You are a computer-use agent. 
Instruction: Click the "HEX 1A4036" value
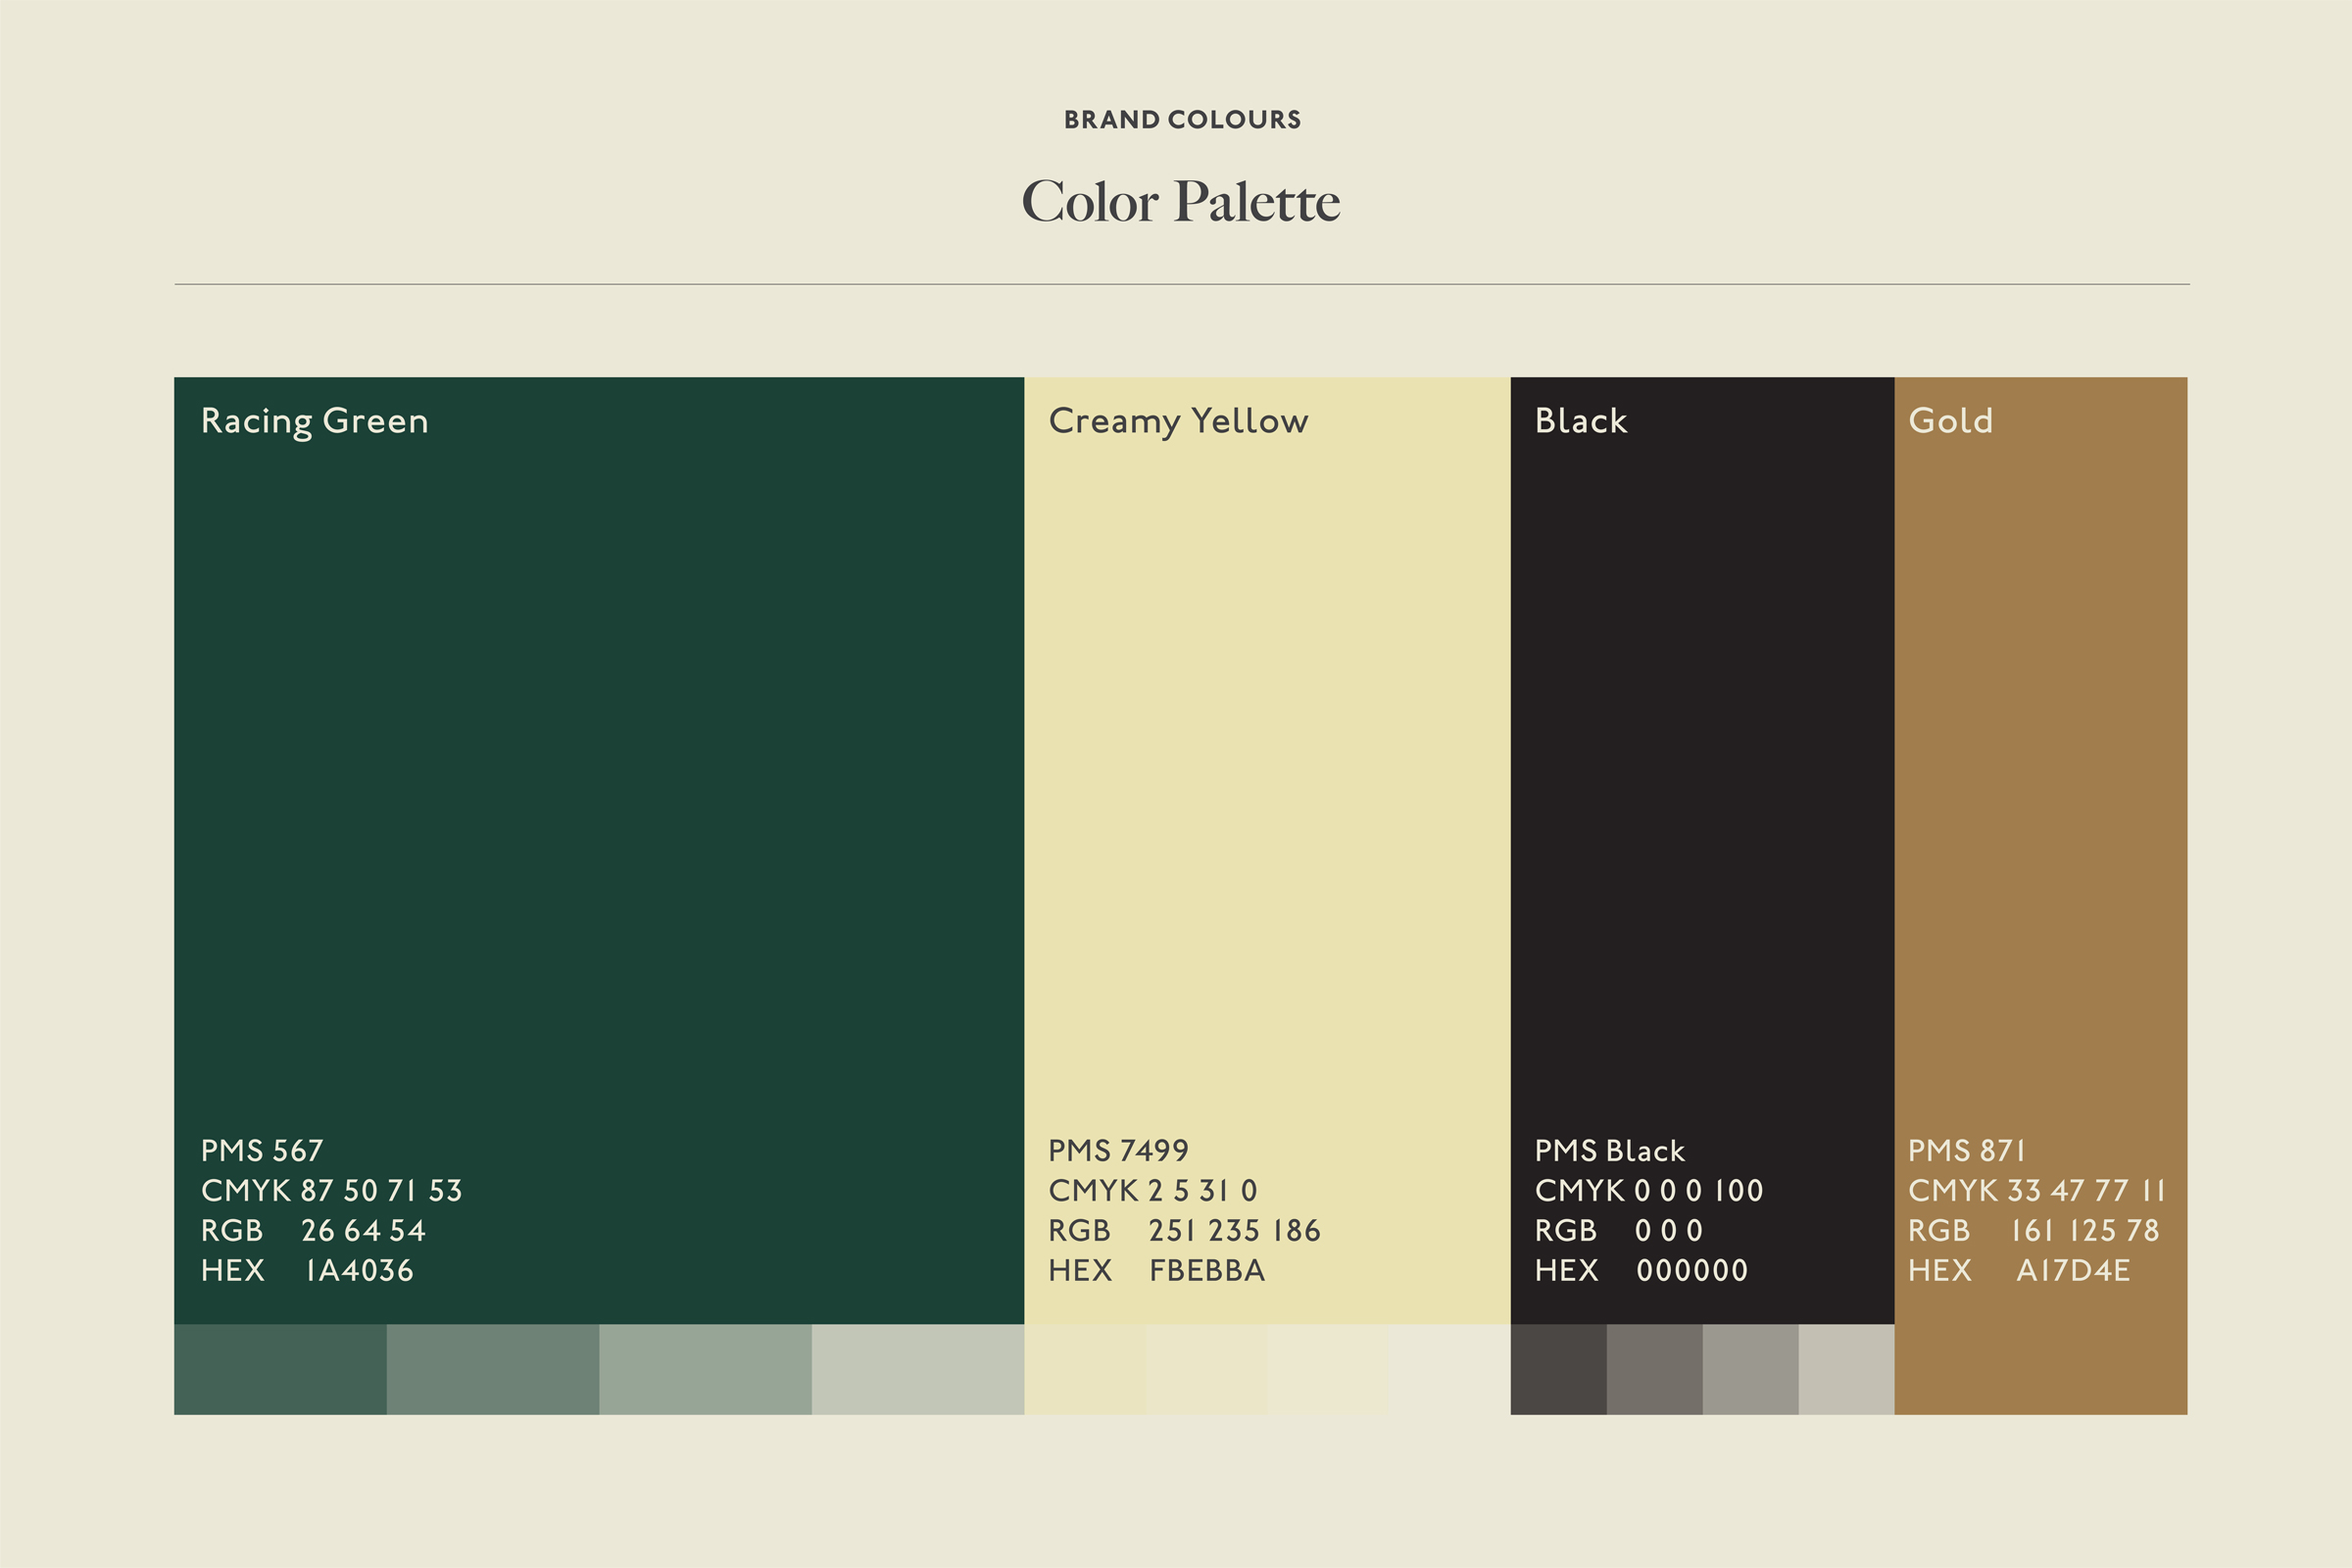[307, 1270]
